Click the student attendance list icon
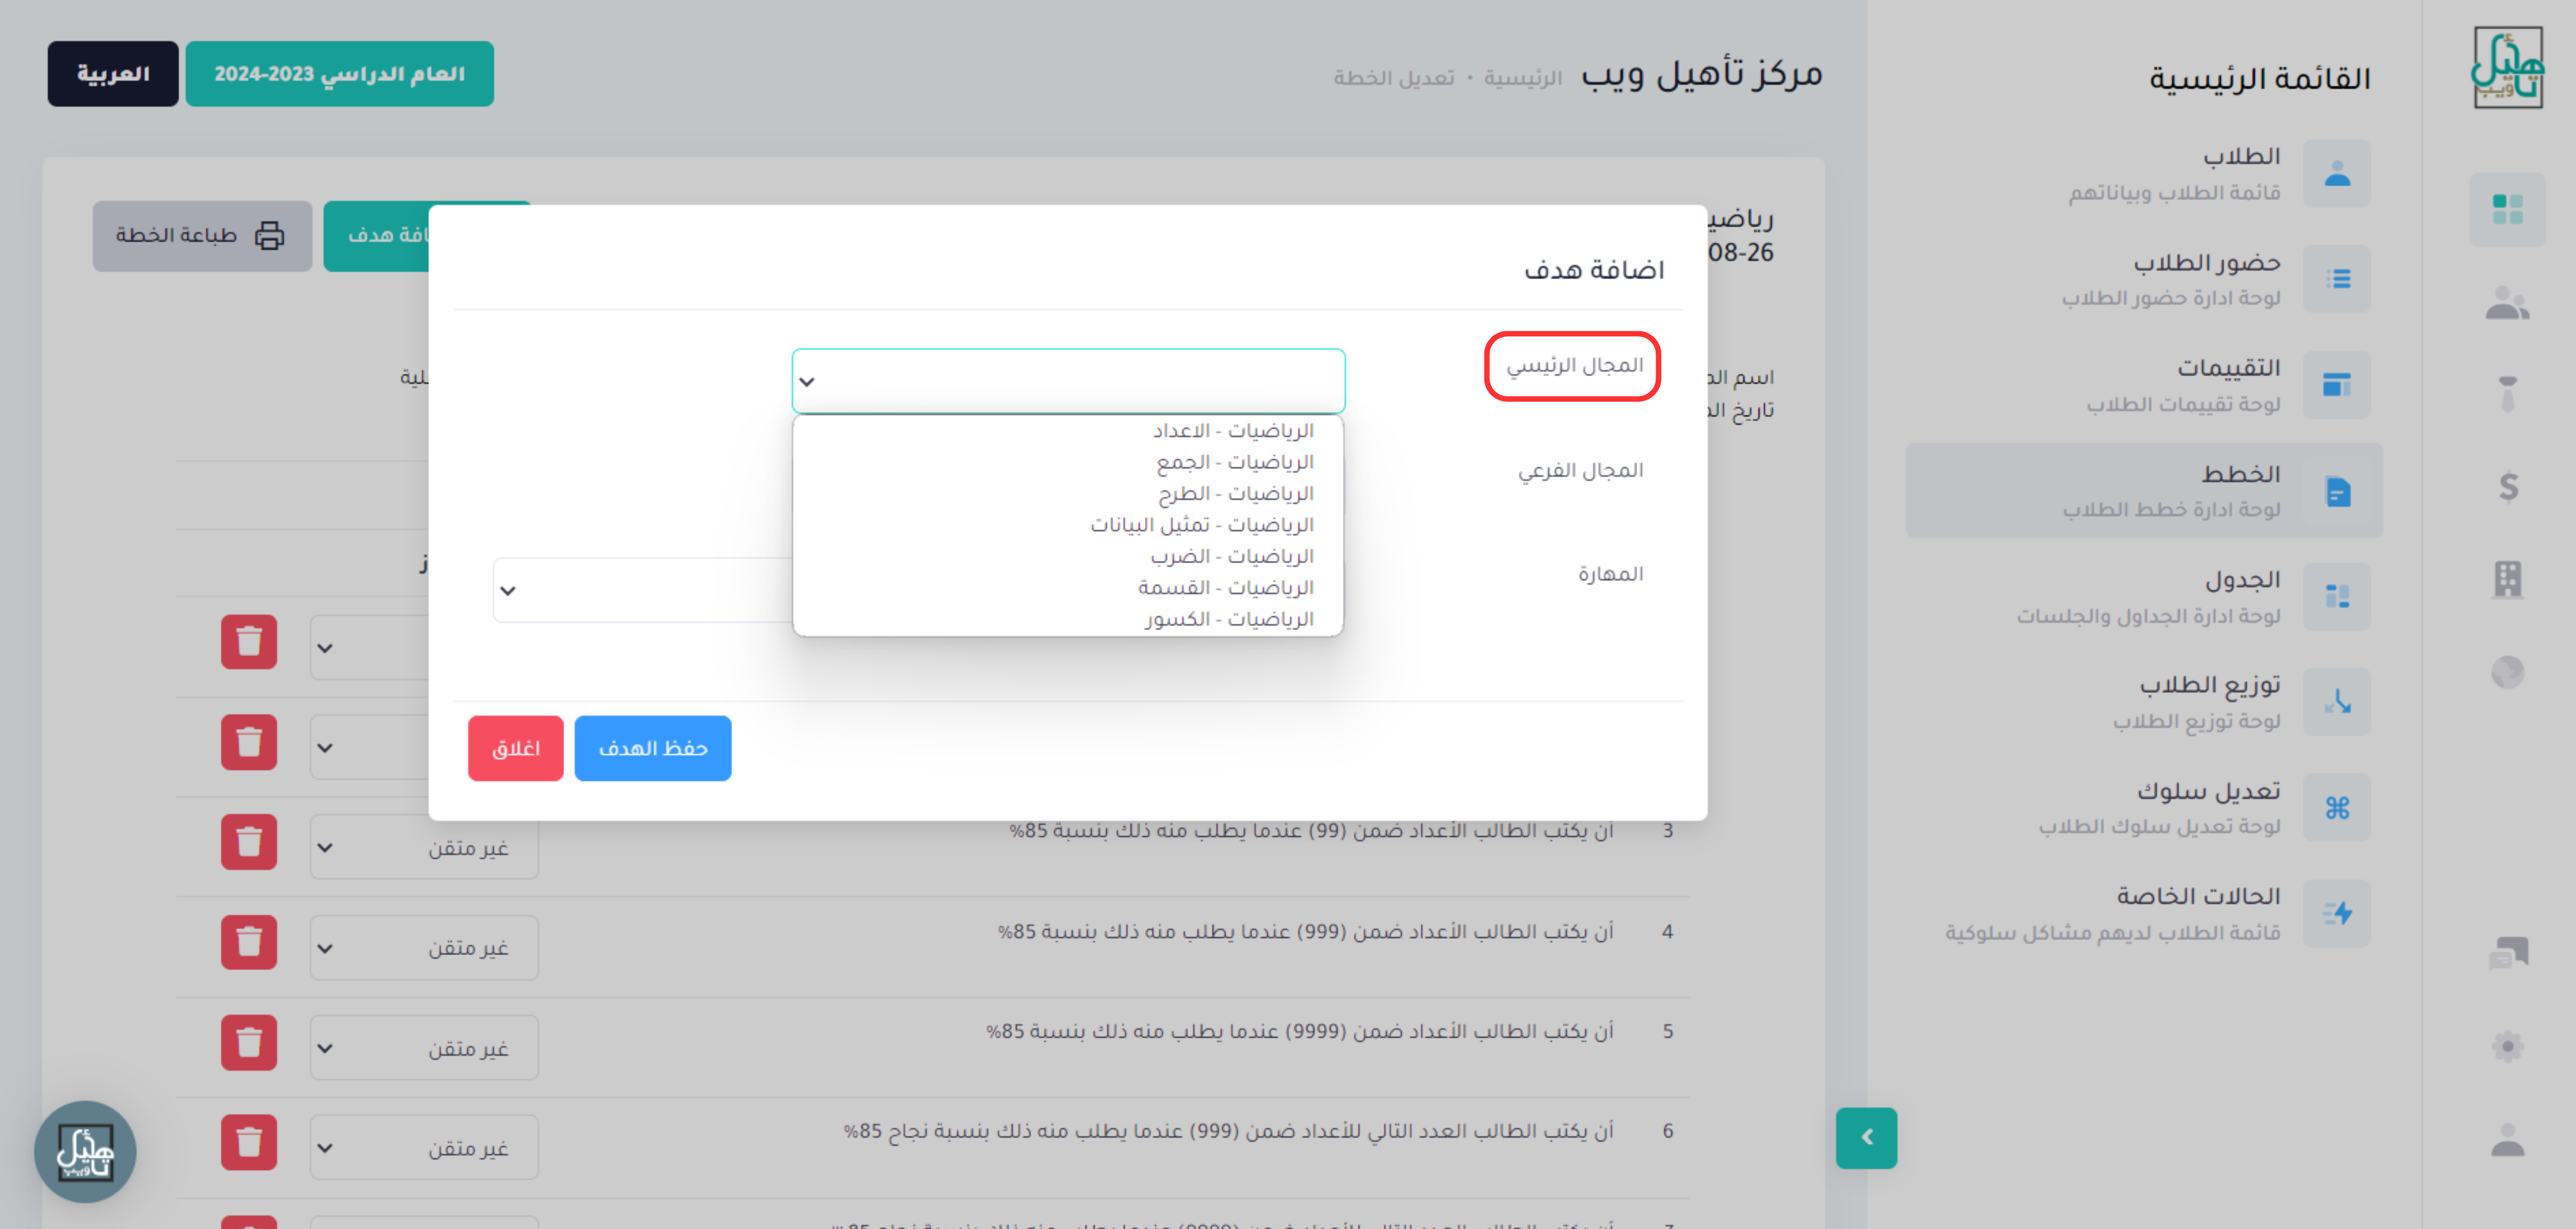This screenshot has width=2576, height=1229. (2337, 279)
